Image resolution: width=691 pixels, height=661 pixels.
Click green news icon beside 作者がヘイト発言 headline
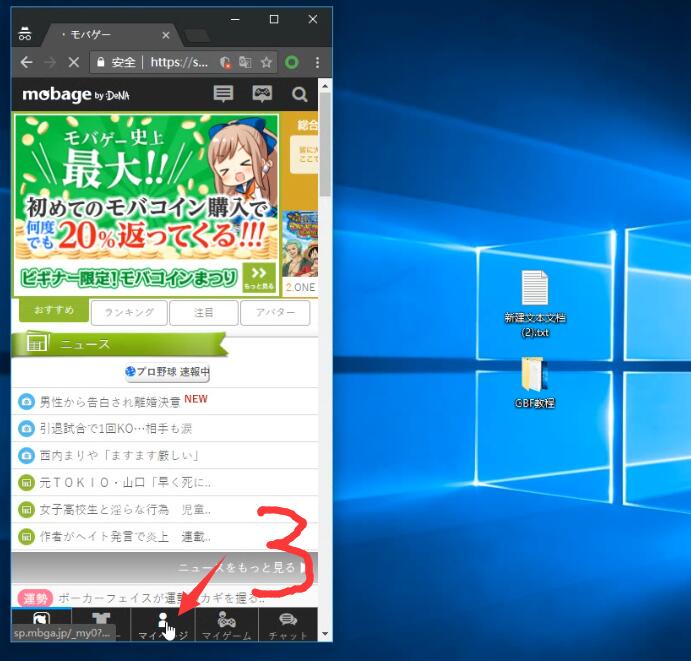[26, 537]
